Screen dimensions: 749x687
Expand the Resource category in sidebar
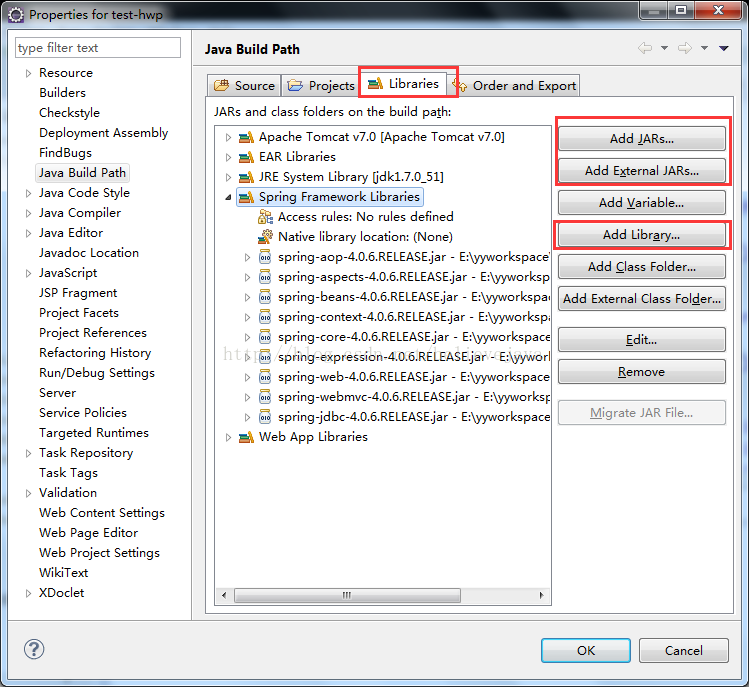point(28,73)
